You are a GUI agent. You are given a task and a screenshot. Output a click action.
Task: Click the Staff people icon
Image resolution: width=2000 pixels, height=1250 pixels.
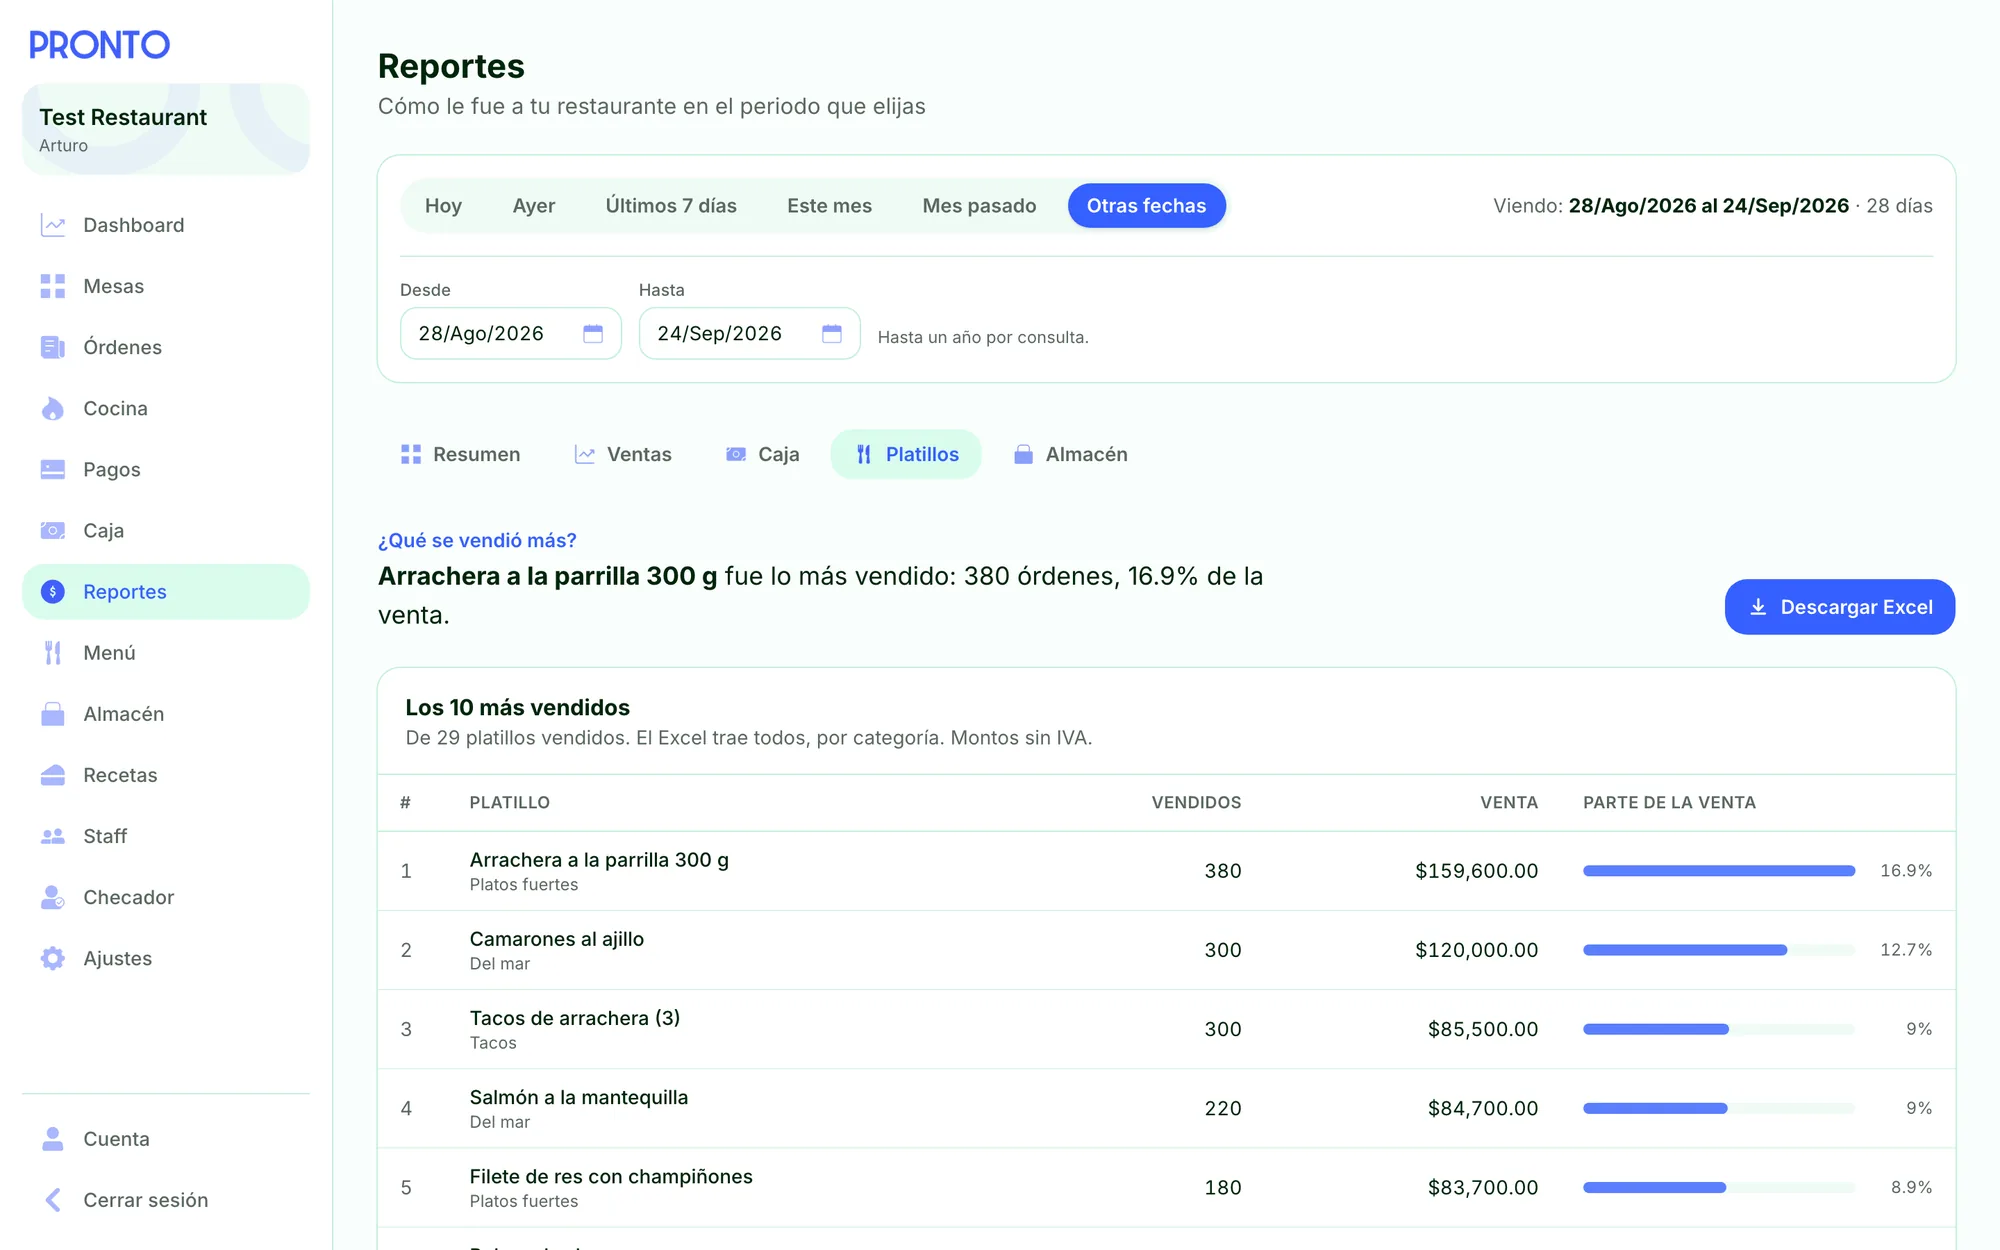pyautogui.click(x=53, y=836)
